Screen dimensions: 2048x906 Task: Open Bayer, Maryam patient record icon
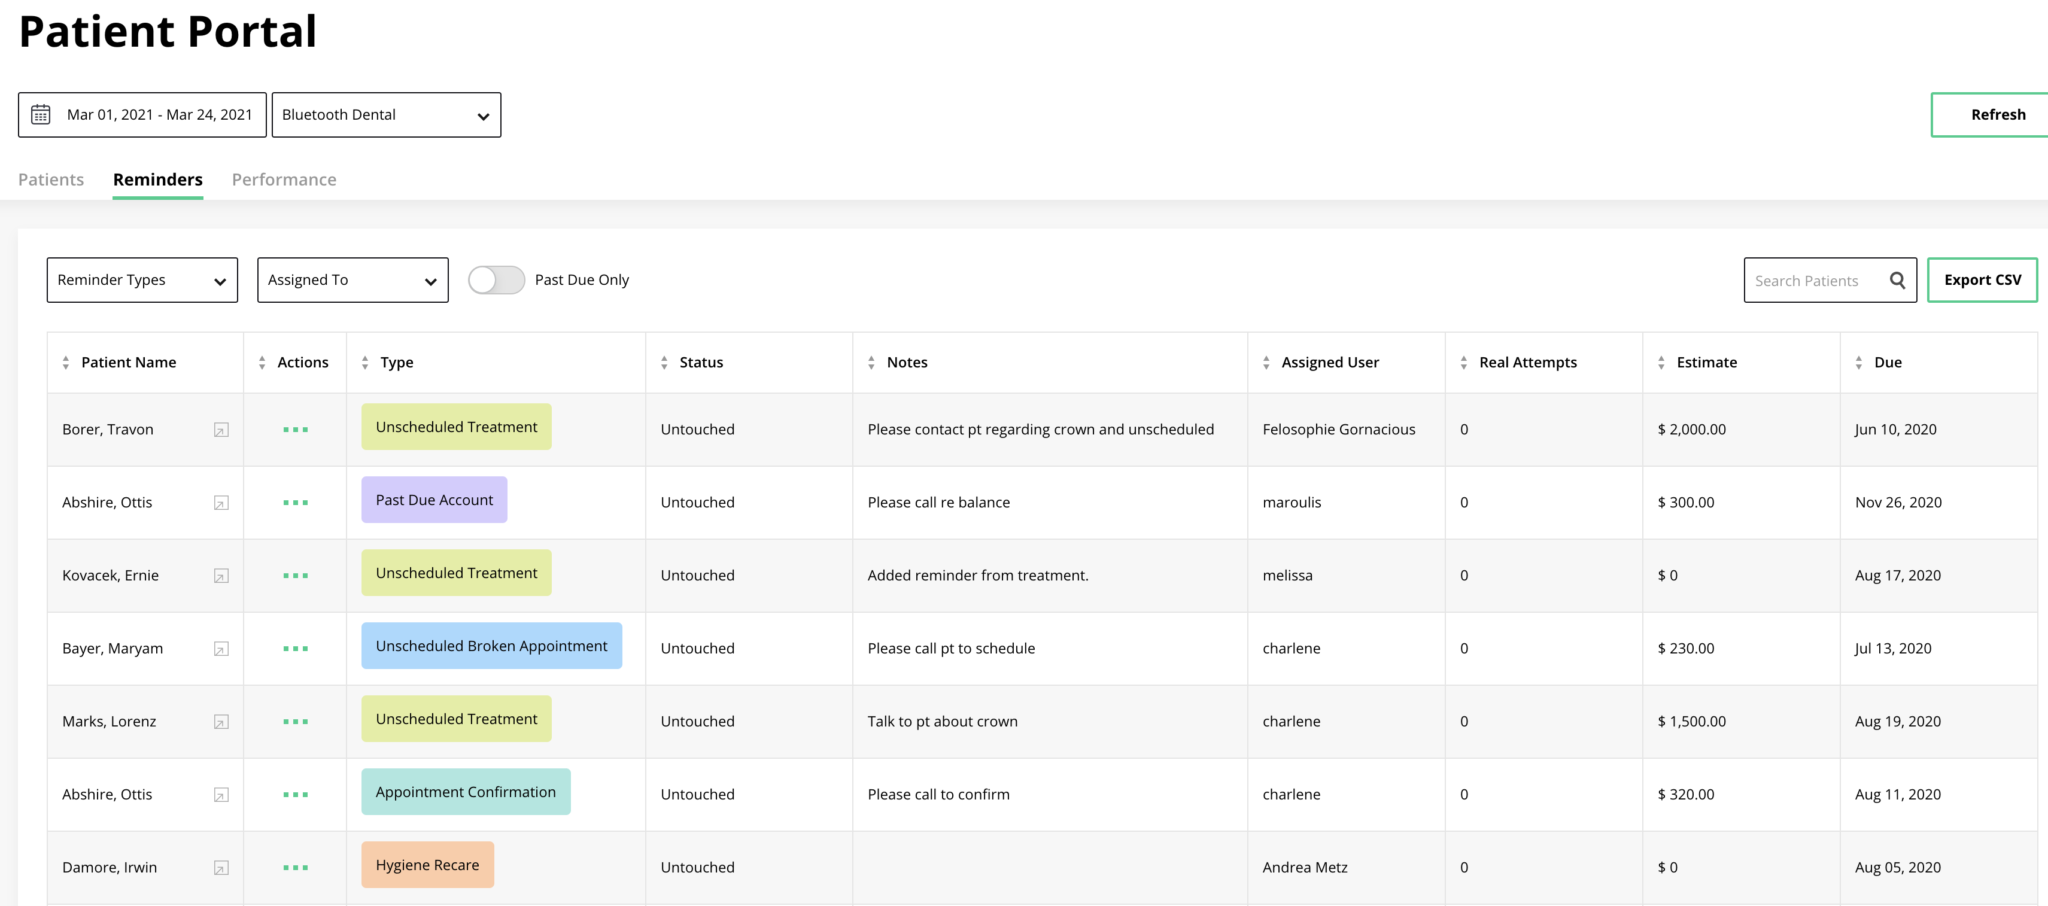(221, 649)
